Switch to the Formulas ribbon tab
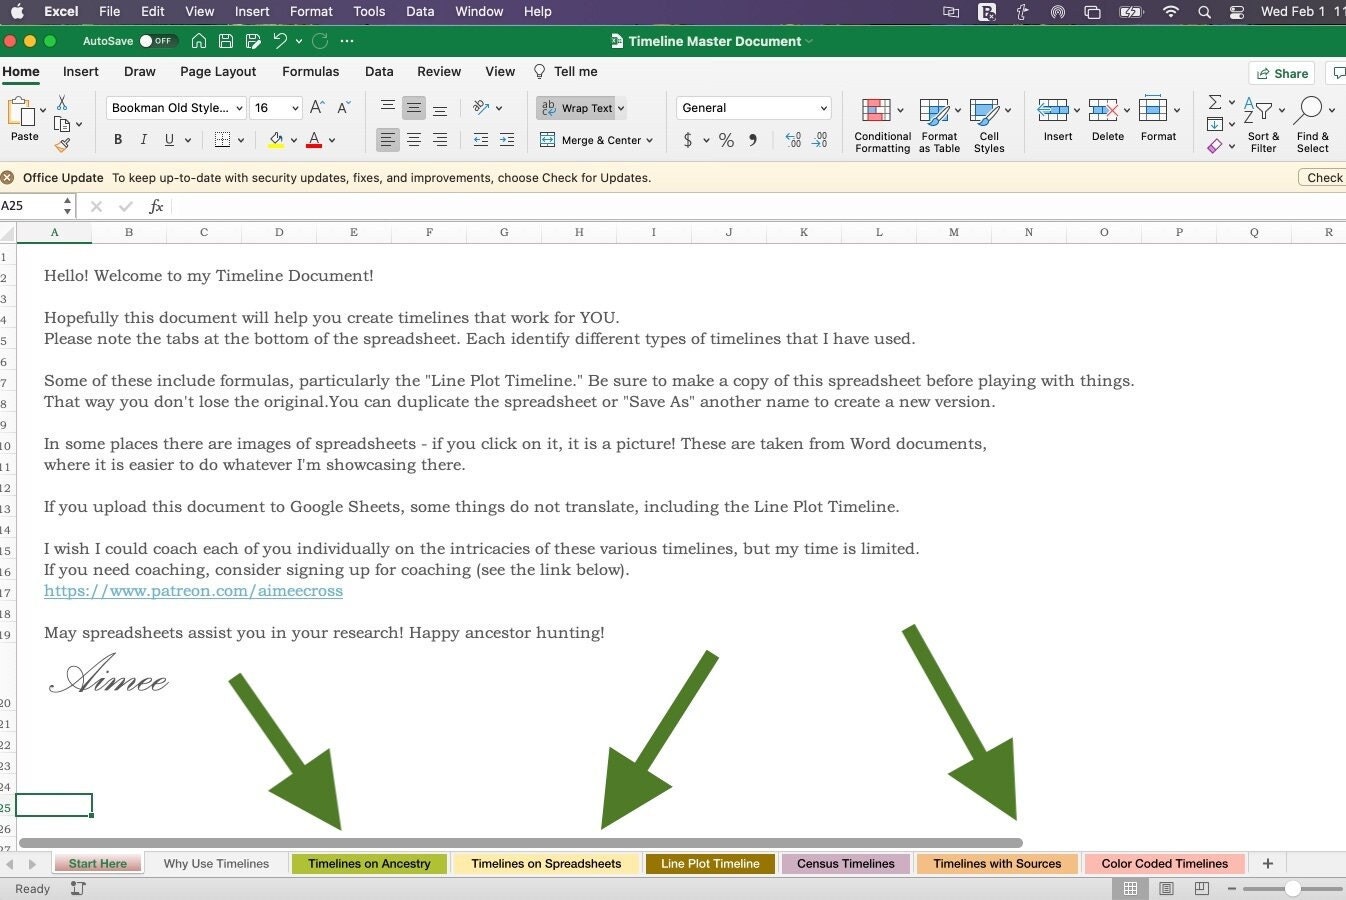Image resolution: width=1346 pixels, height=900 pixels. pyautogui.click(x=310, y=71)
